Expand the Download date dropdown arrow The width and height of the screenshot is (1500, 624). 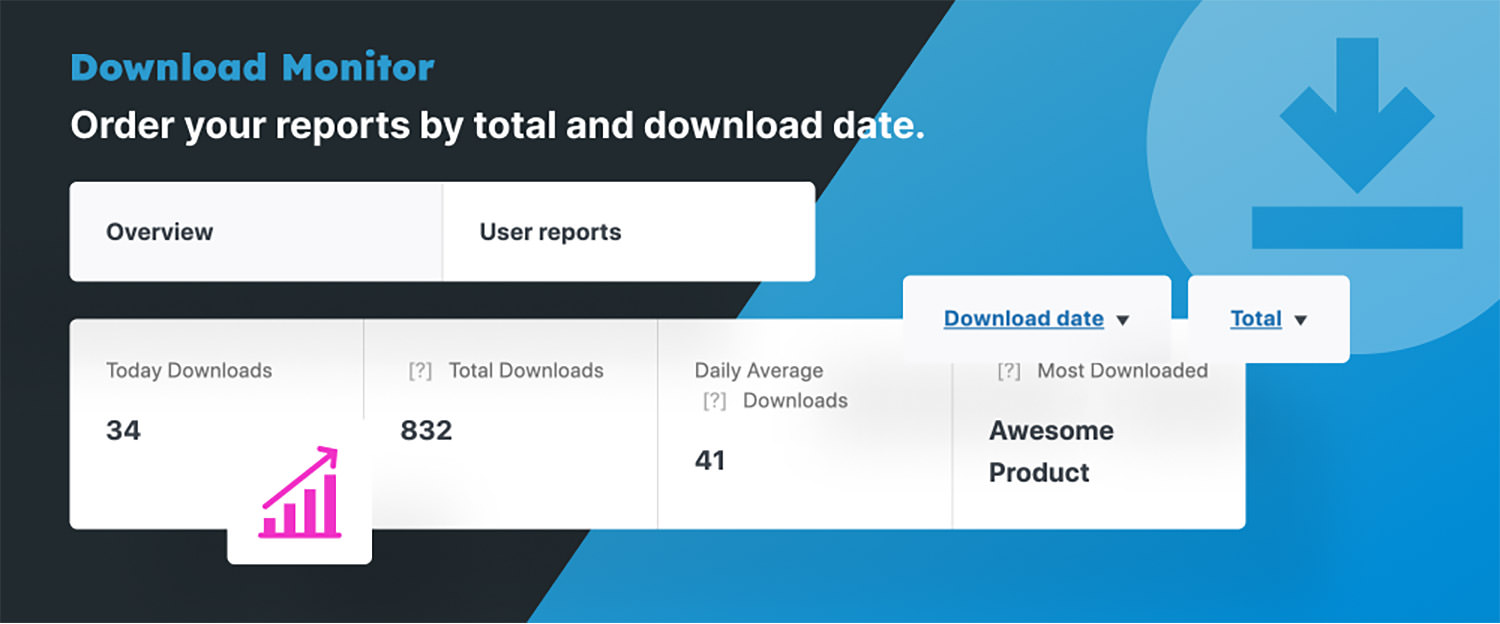click(x=1122, y=321)
